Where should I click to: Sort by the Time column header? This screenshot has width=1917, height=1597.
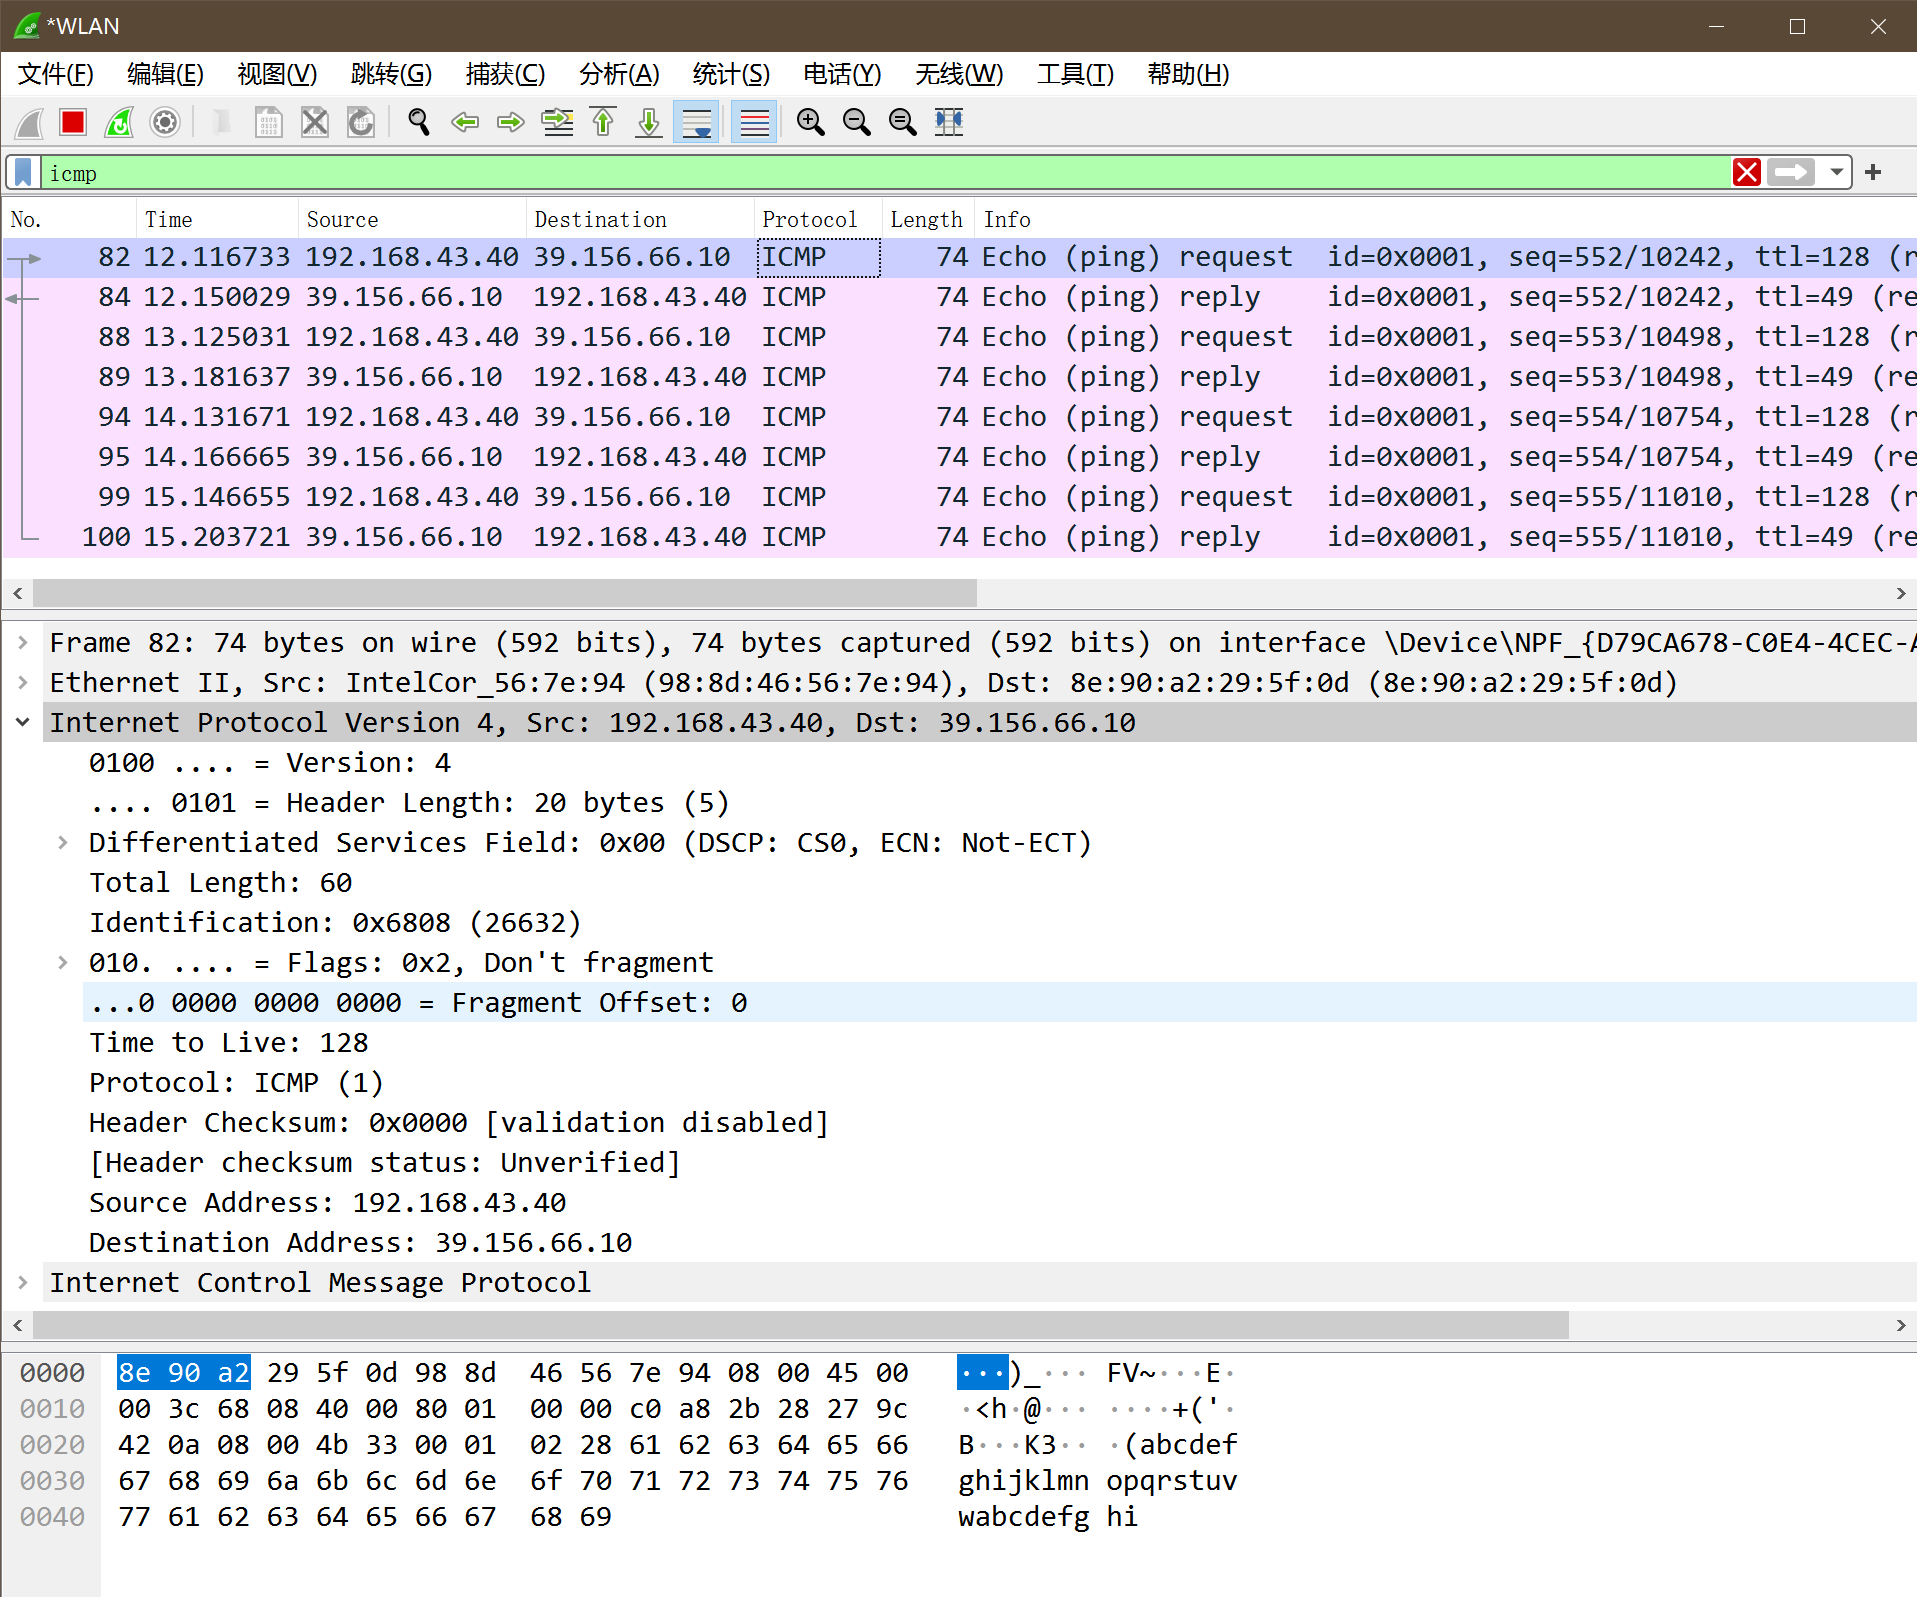tap(217, 219)
